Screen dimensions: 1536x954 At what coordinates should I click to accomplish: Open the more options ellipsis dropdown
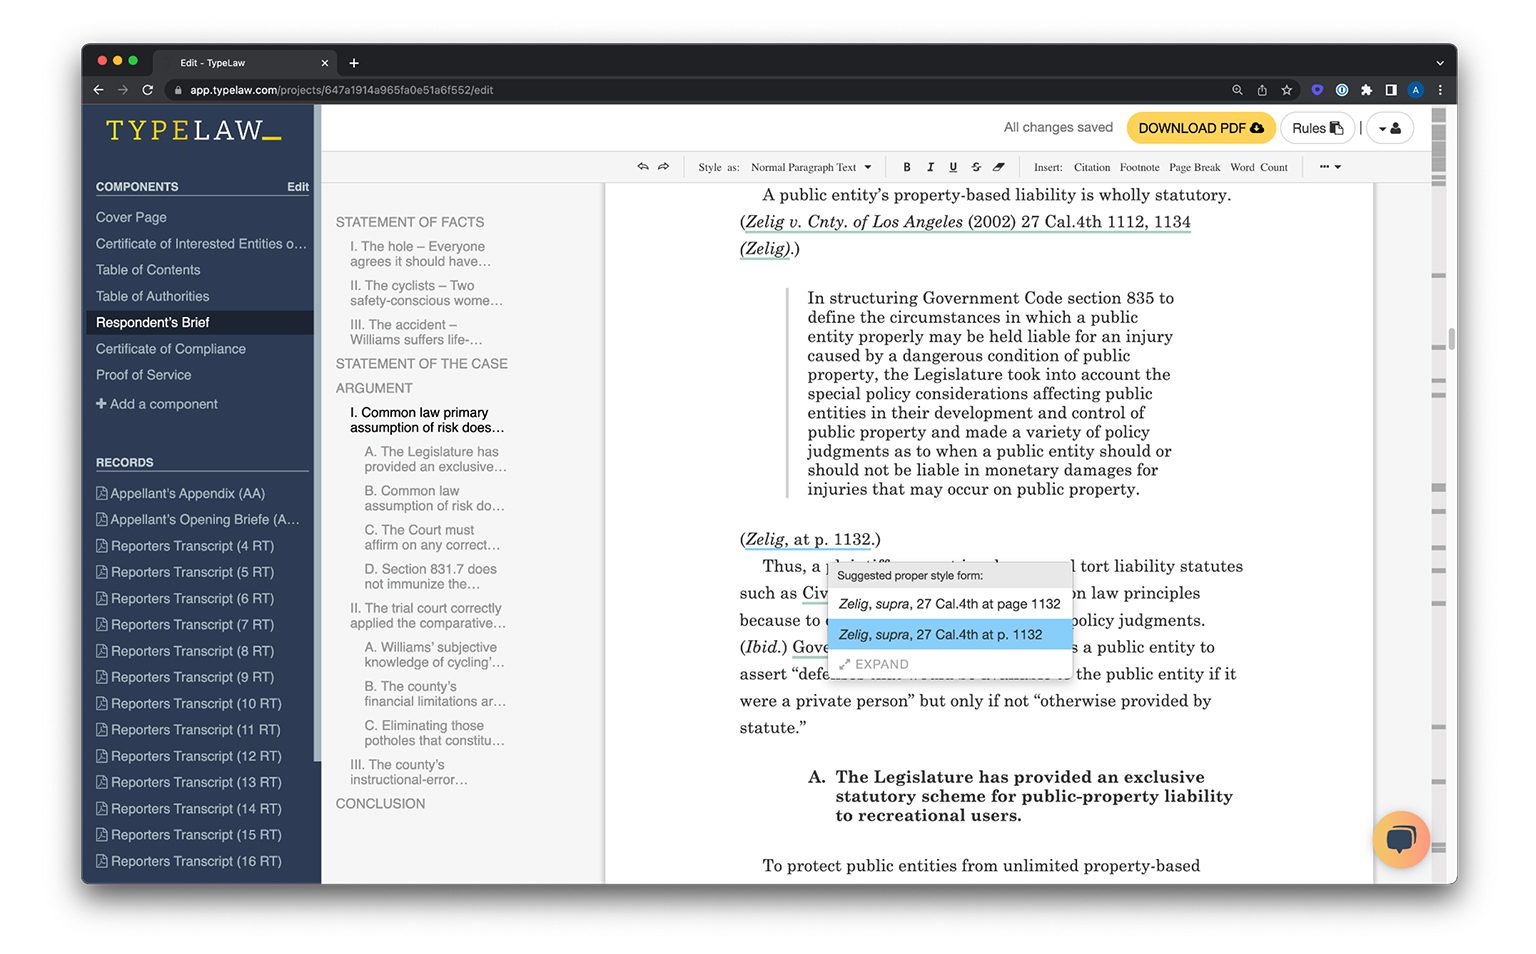(1330, 167)
